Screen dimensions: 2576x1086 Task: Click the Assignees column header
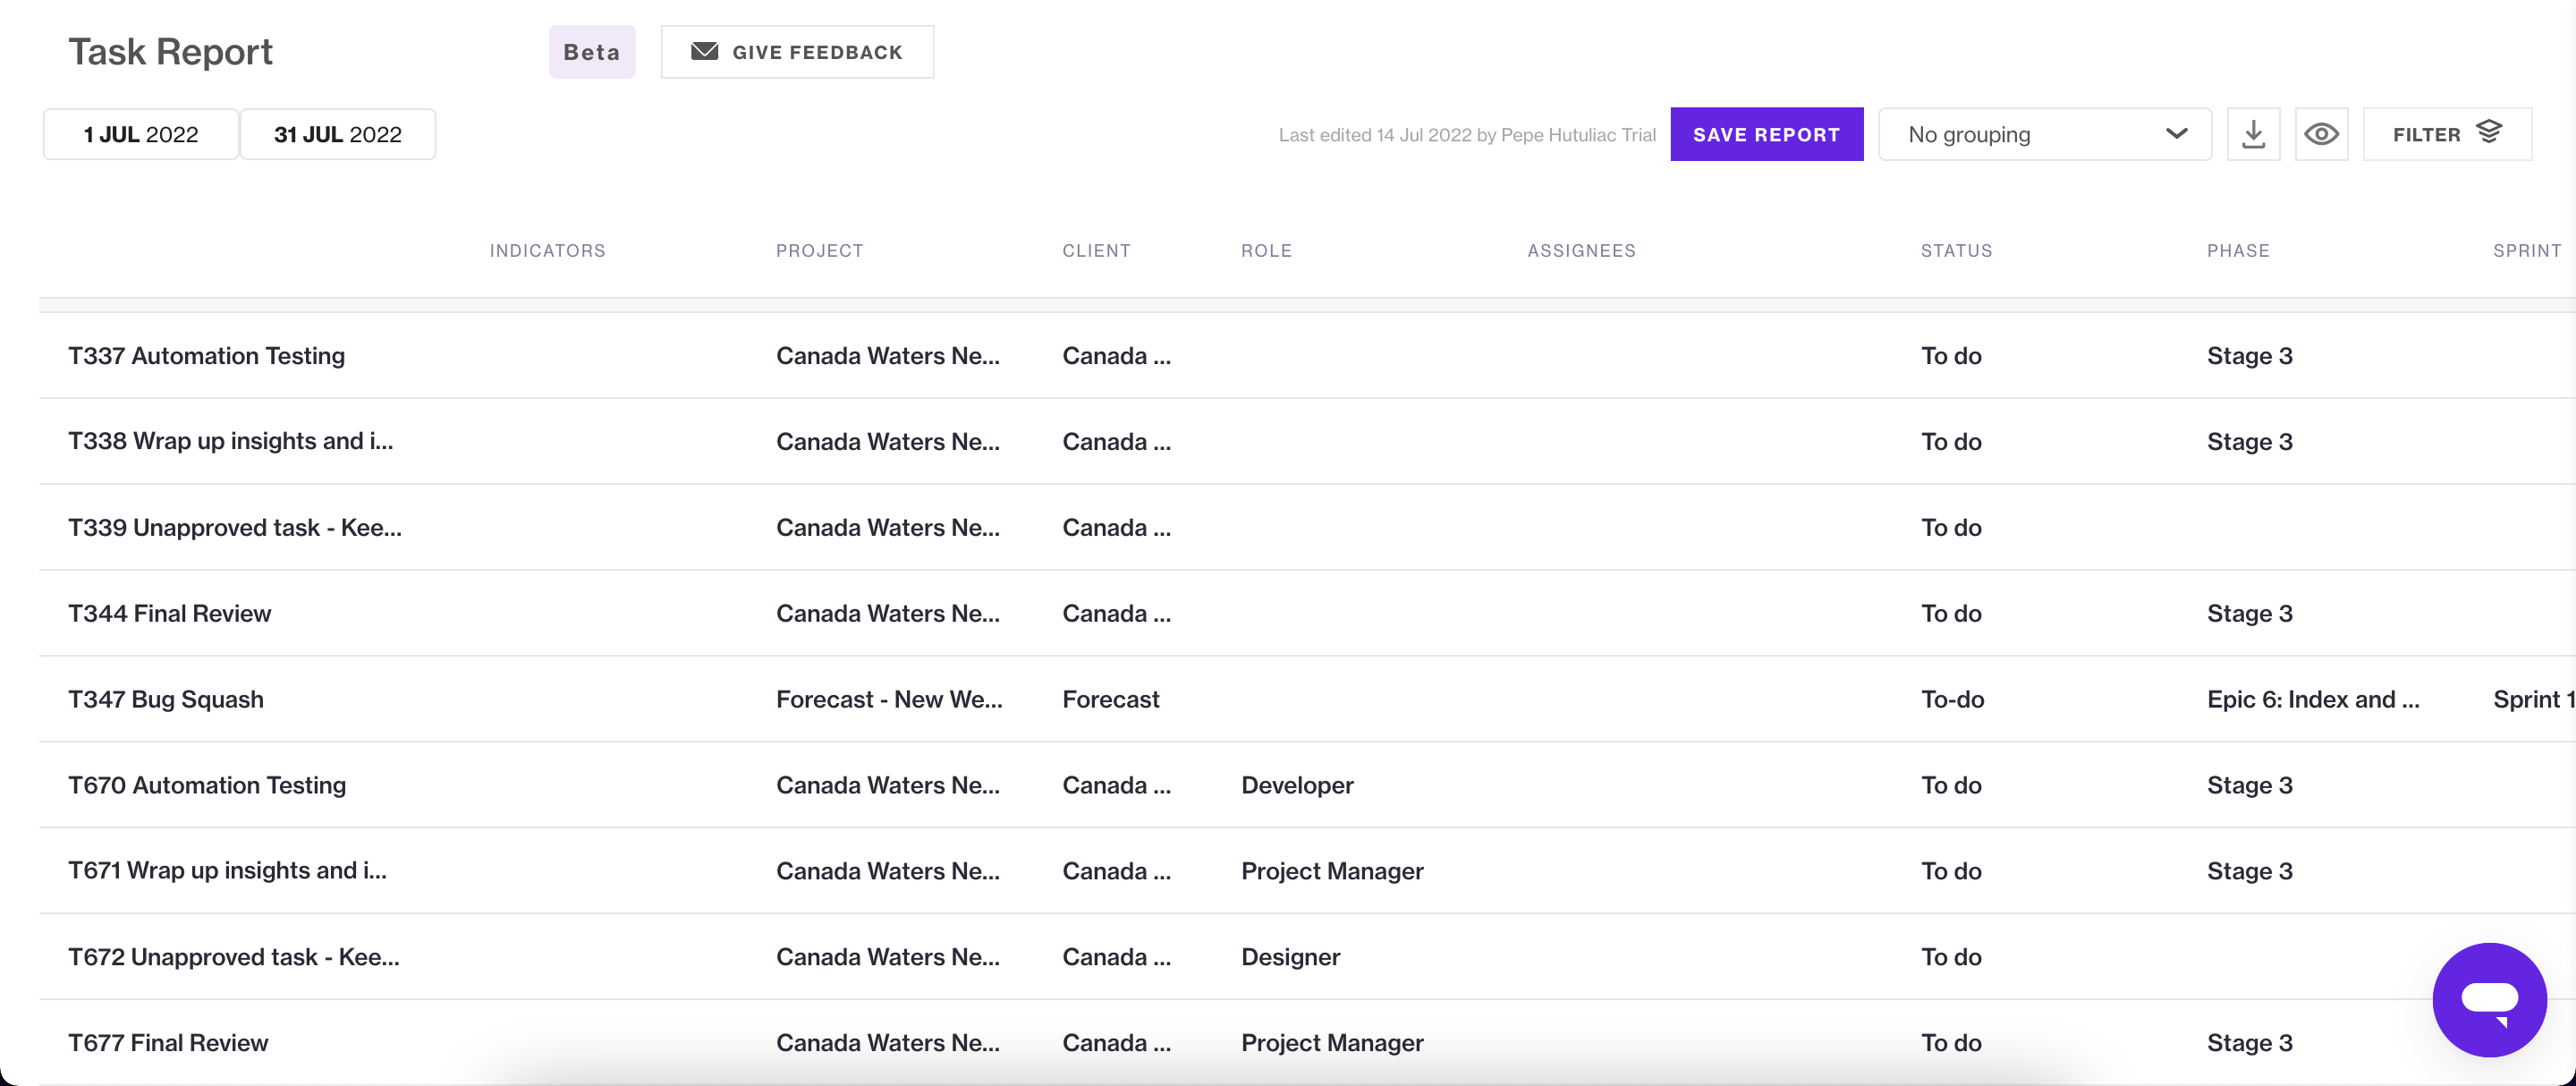pos(1581,251)
